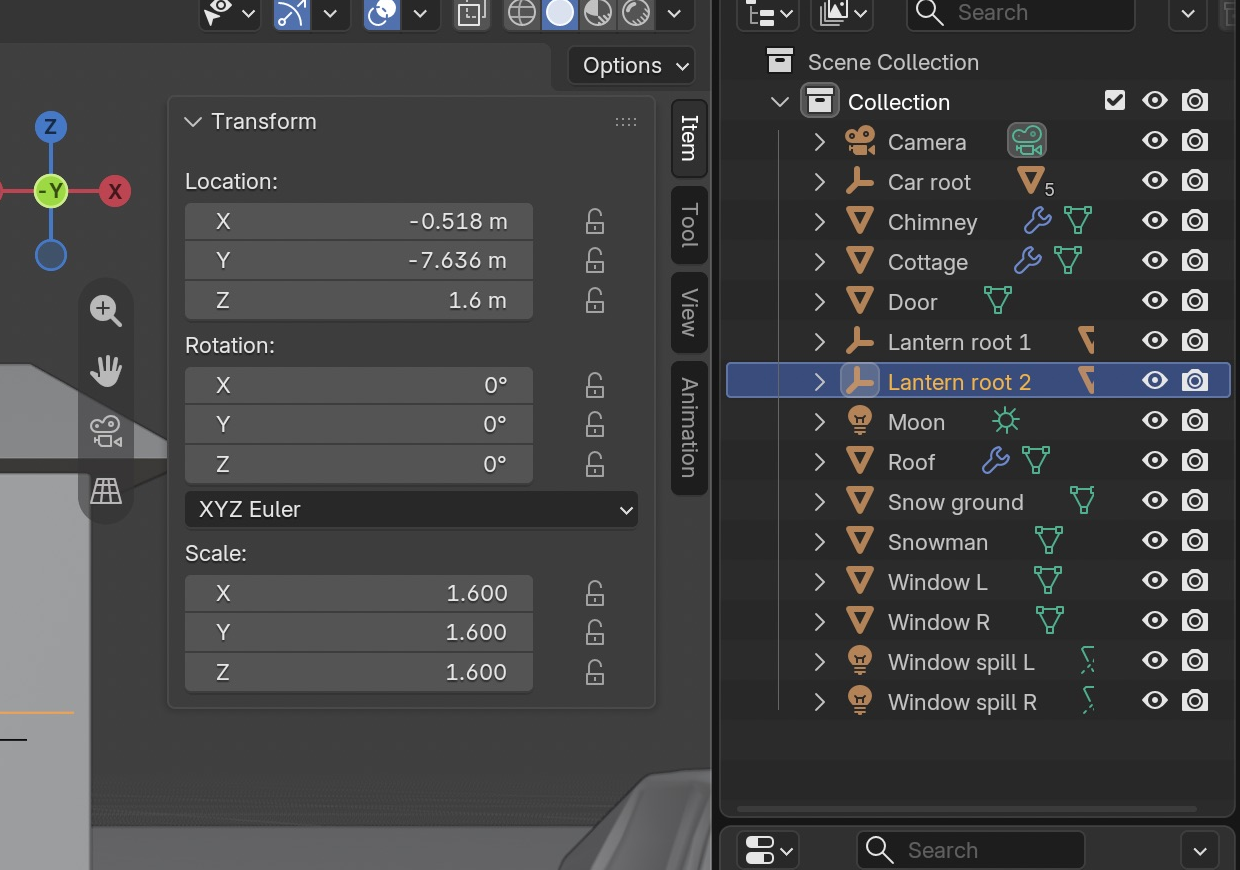Switch to the Item sidebar tab
The height and width of the screenshot is (870, 1240).
pyautogui.click(x=689, y=138)
